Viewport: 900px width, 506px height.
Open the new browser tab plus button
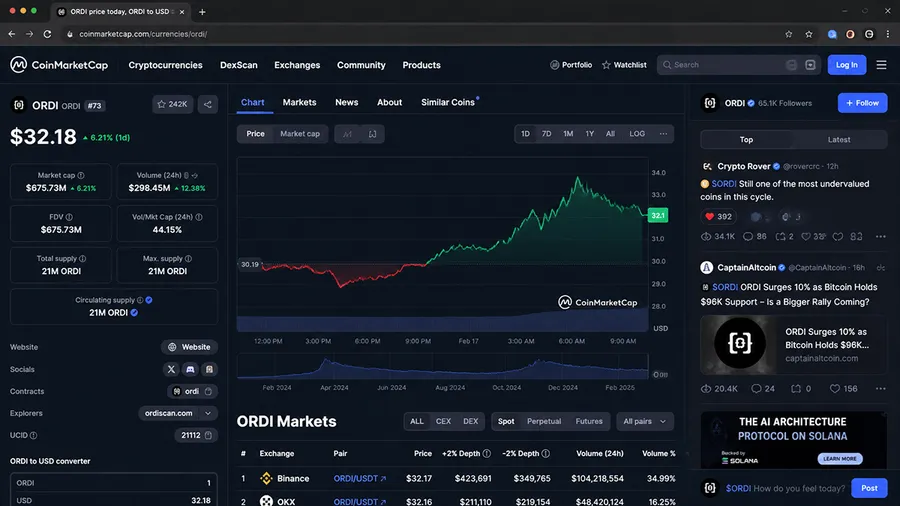[202, 11]
